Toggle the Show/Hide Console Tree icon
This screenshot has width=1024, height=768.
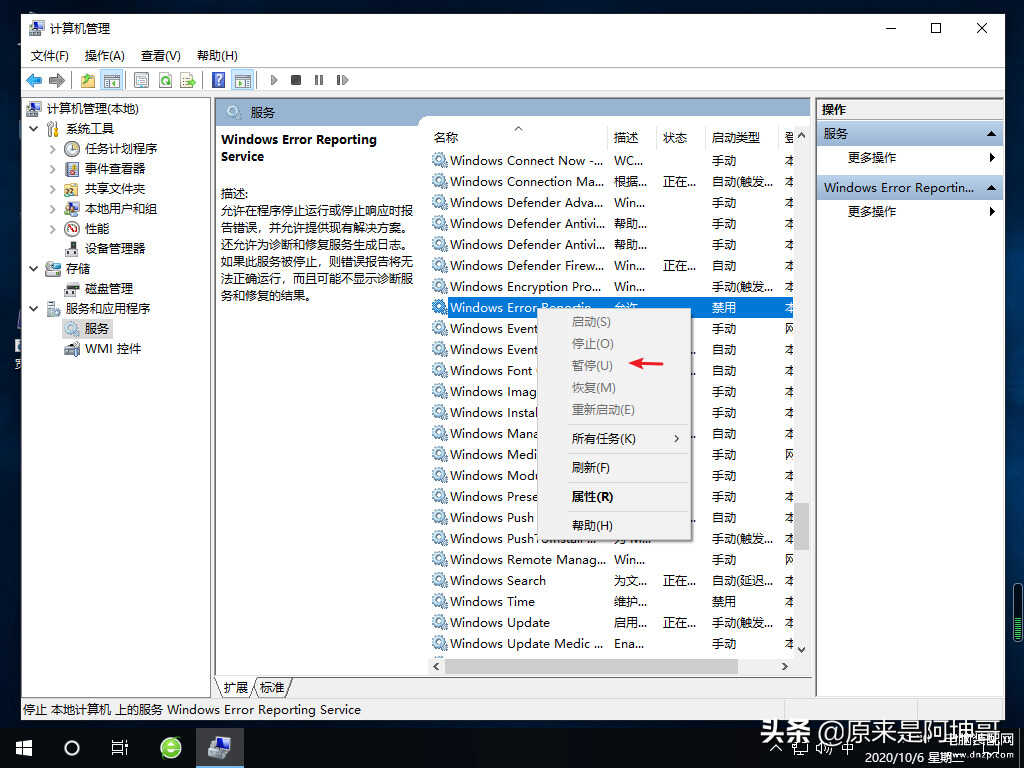point(112,80)
